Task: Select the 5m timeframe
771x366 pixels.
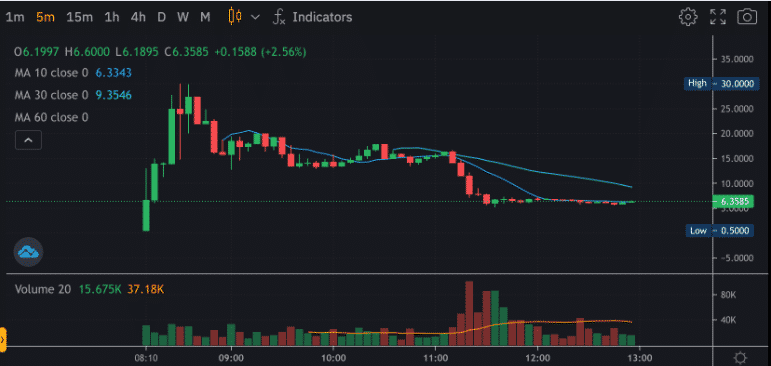Action: [x=45, y=17]
